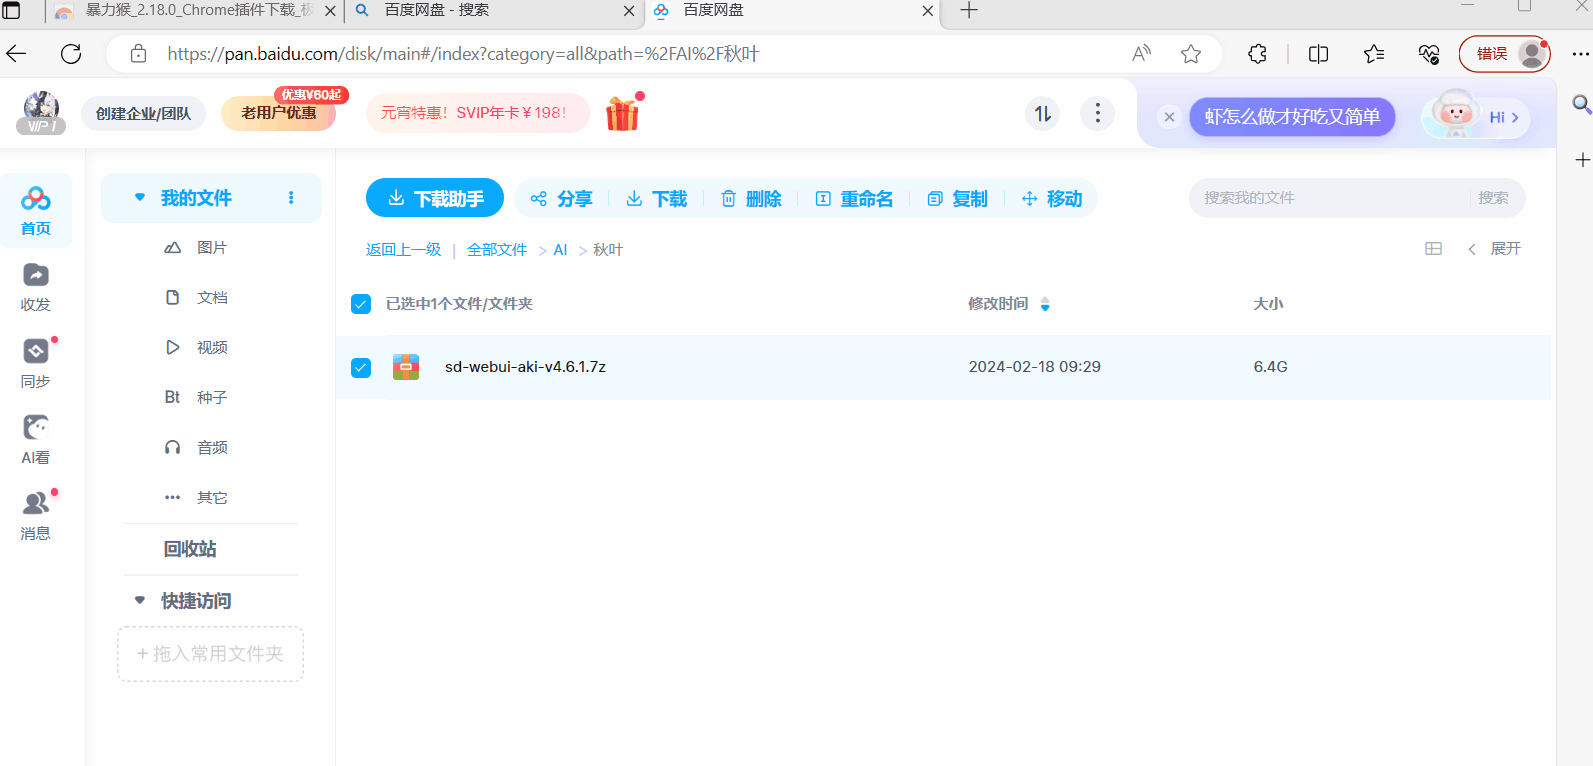This screenshot has width=1593, height=766.
Task: Open the sd-webui-aki archive file icon
Action: (406, 367)
